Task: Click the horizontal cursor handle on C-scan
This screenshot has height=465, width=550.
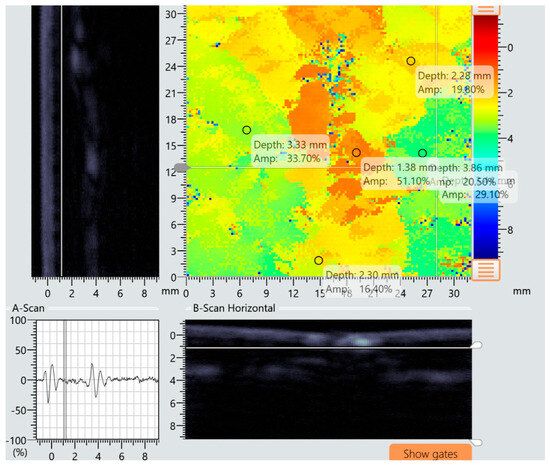Action: [181, 168]
